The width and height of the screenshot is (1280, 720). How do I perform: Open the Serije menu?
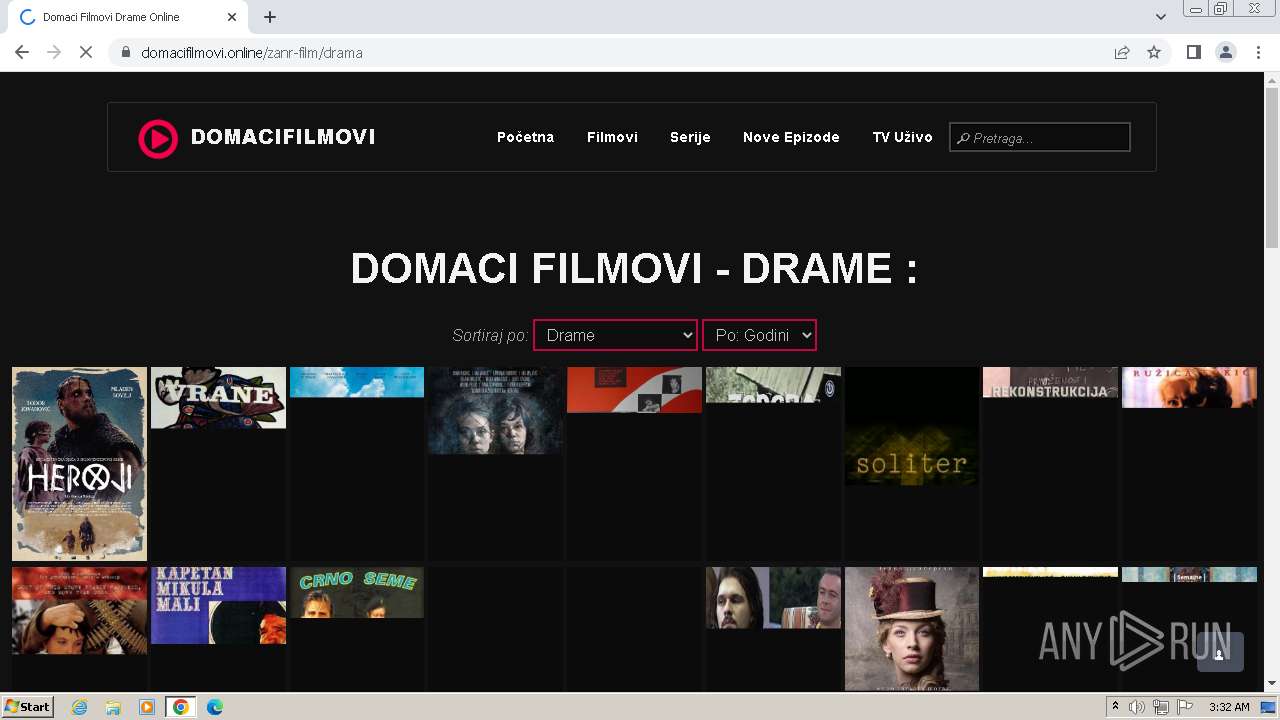coord(690,137)
